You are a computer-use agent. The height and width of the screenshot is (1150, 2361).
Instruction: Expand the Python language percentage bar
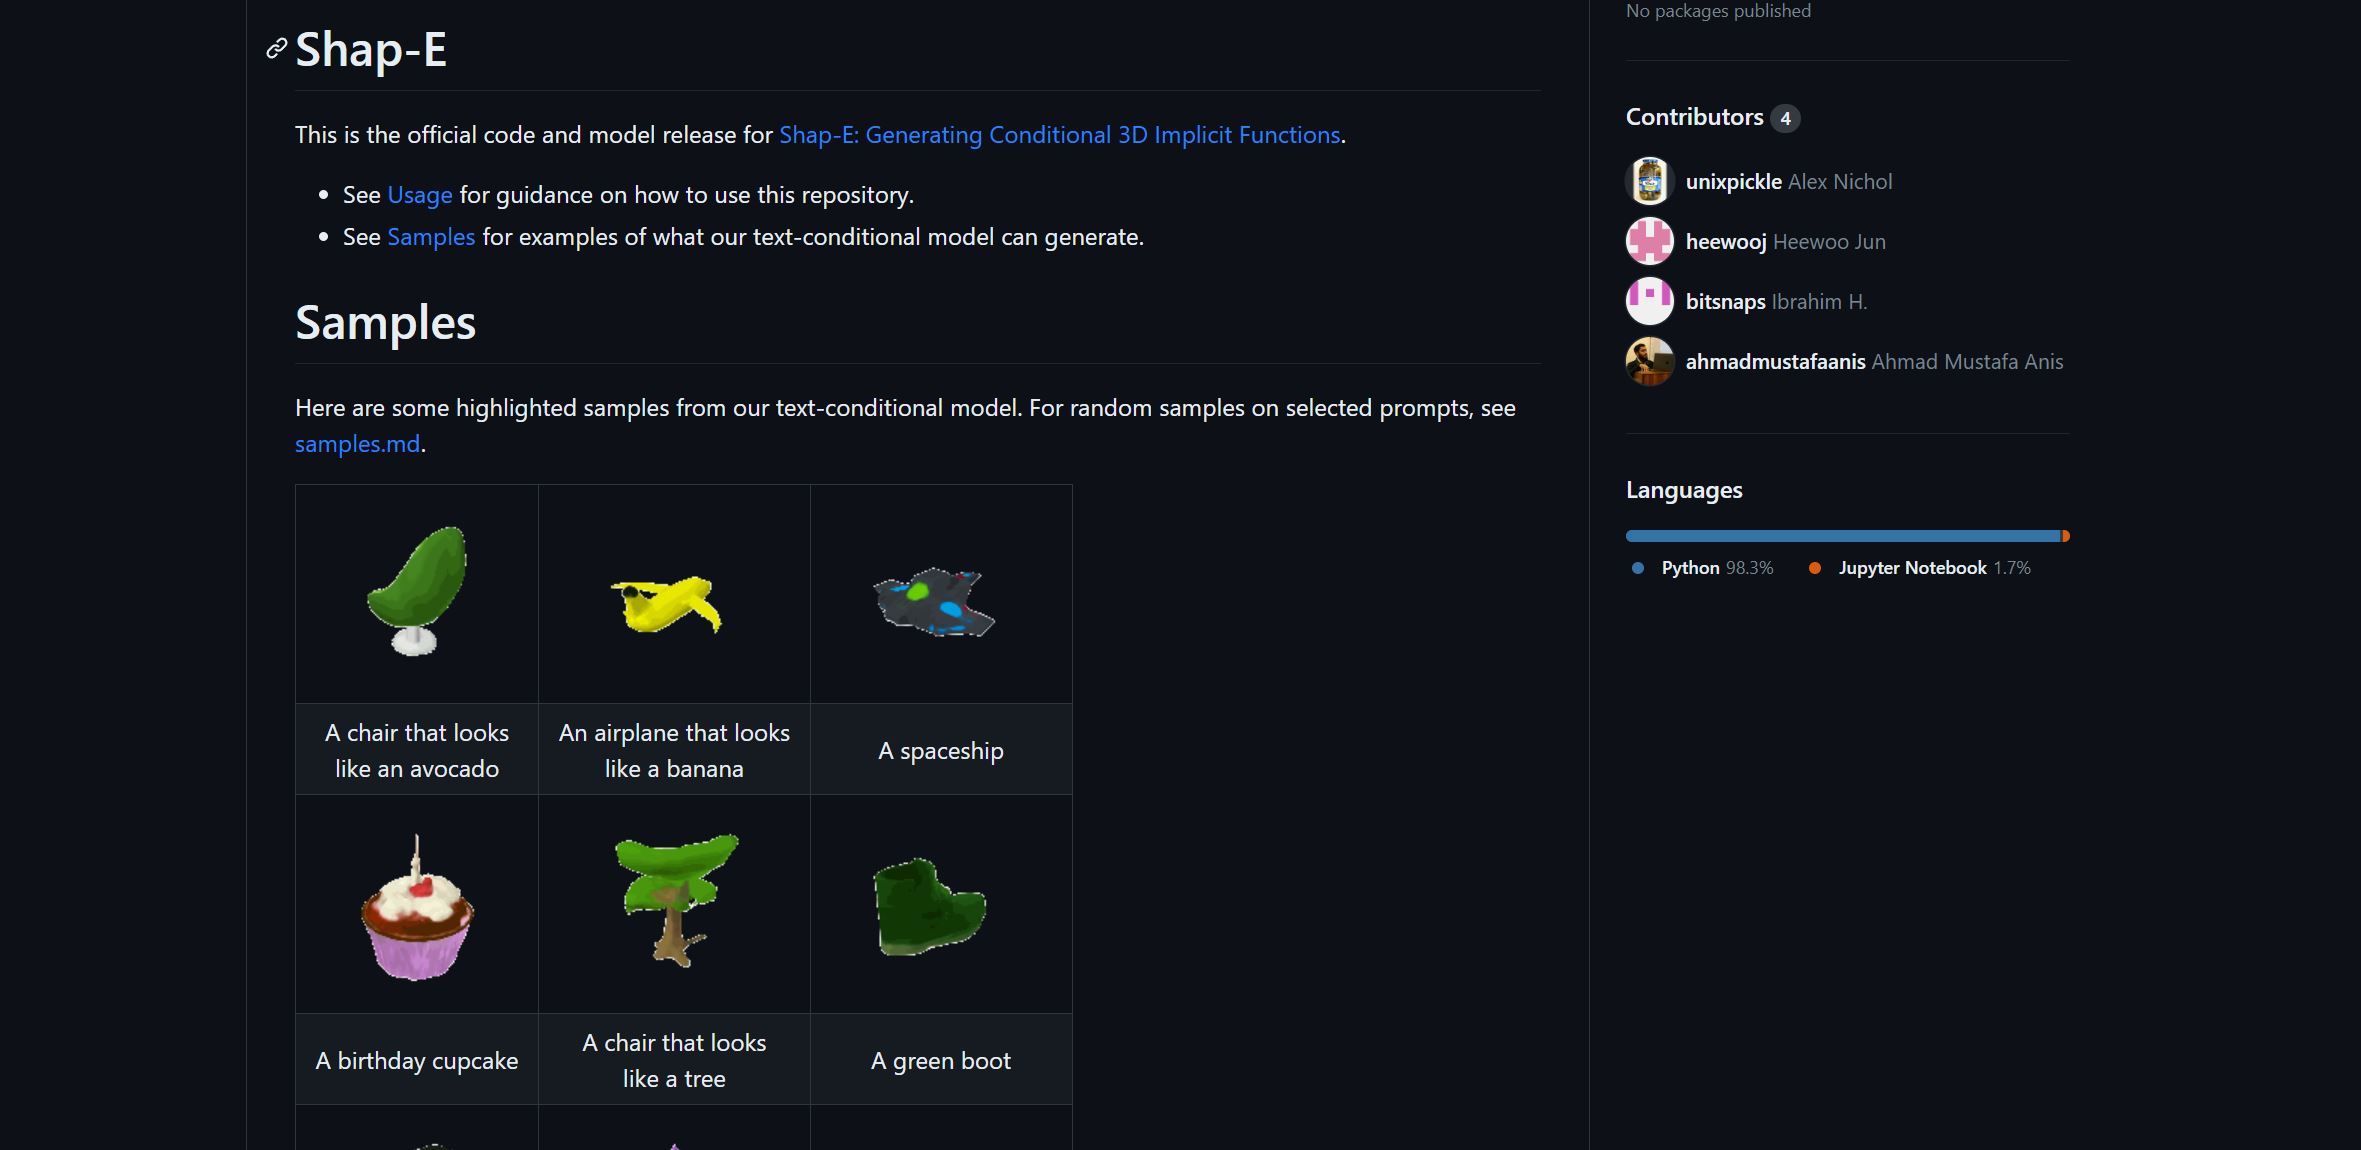click(1837, 534)
